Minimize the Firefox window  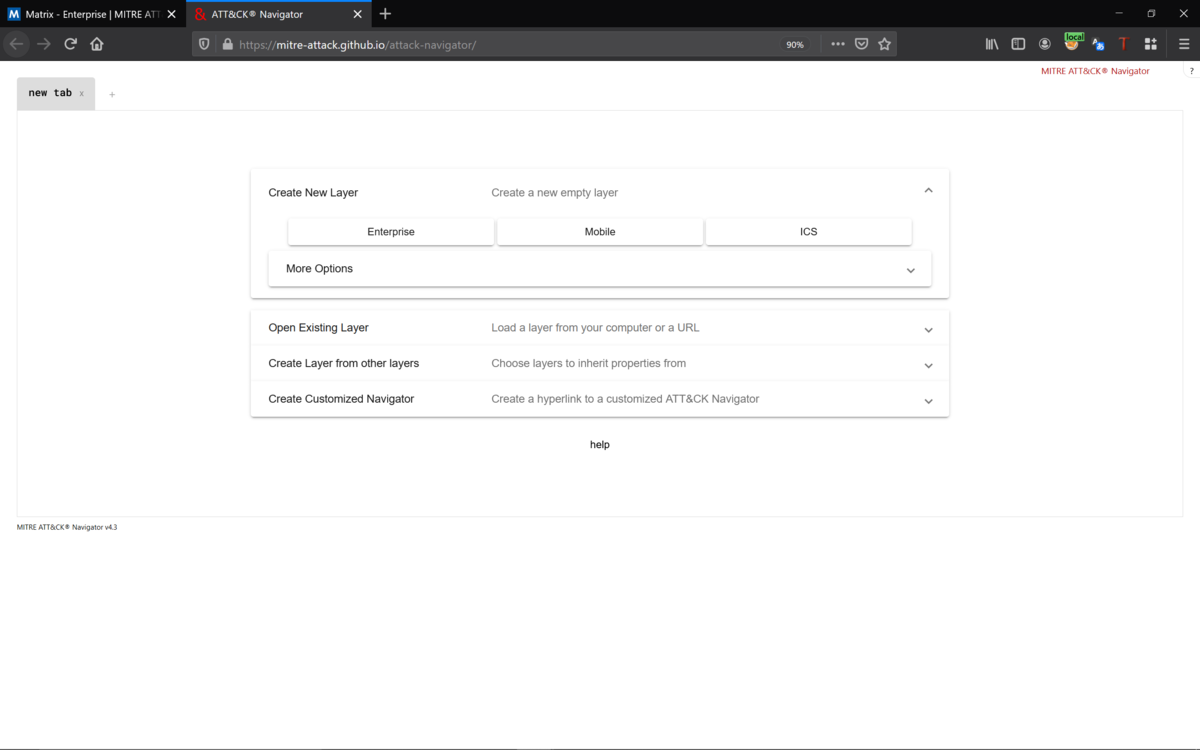pyautogui.click(x=1118, y=14)
